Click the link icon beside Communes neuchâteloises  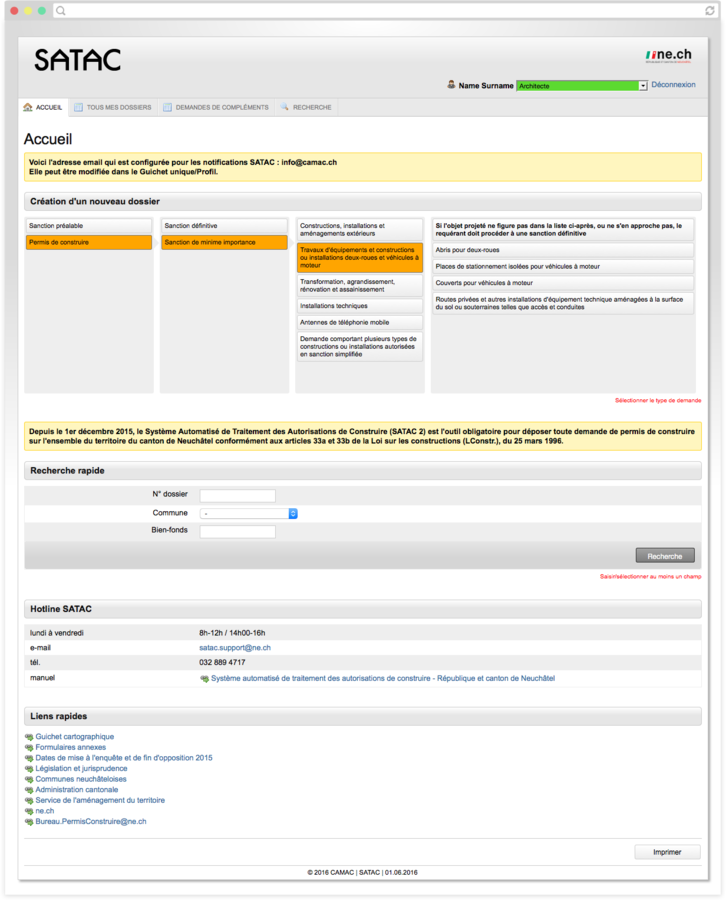pos(29,779)
